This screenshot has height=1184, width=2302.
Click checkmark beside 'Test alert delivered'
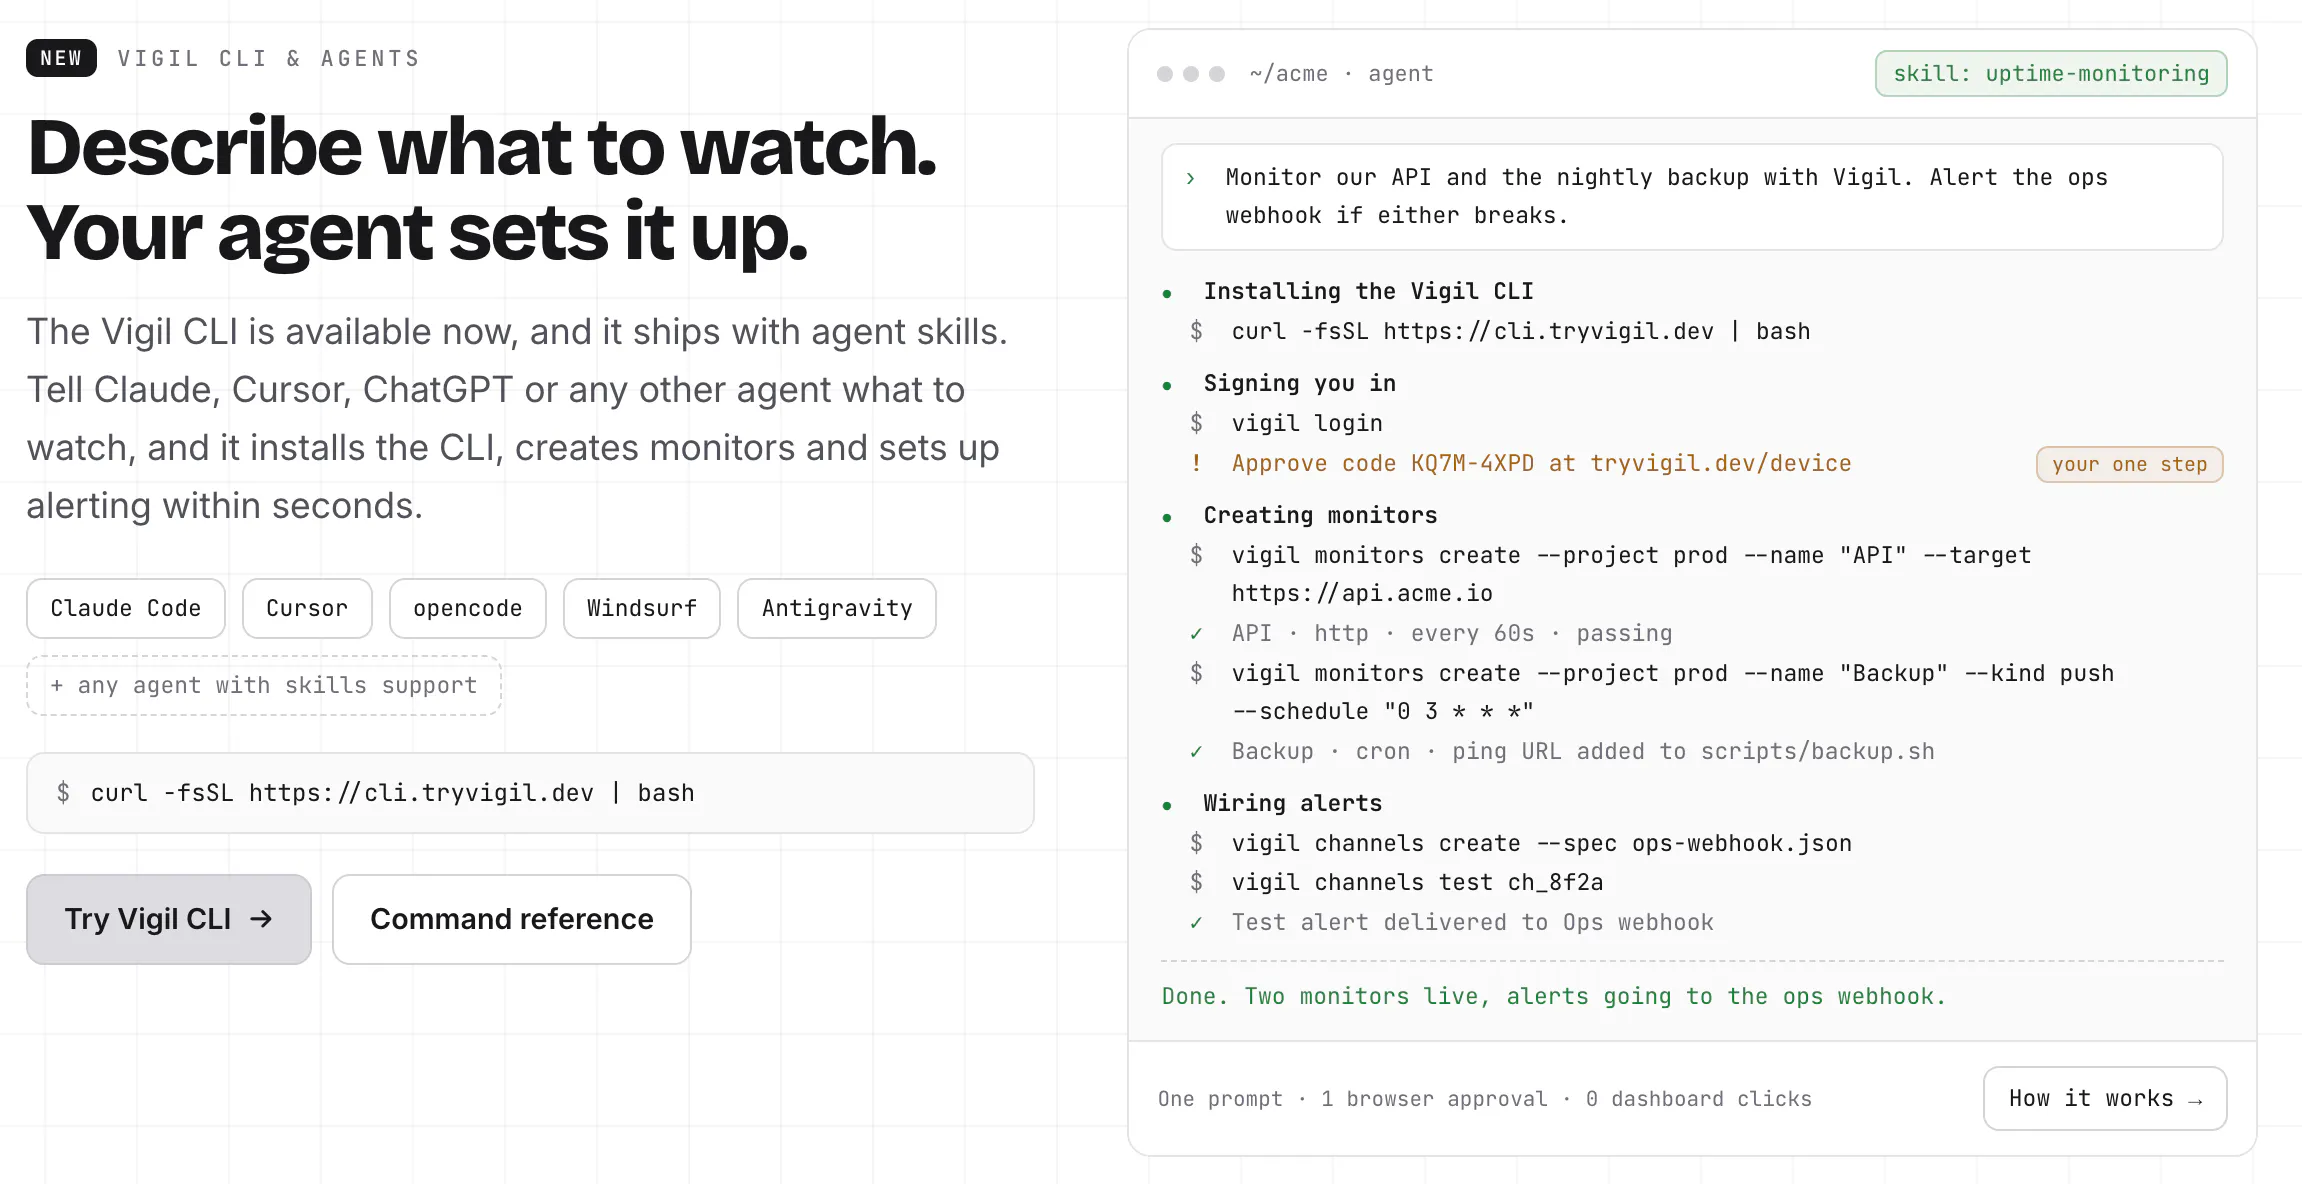(1196, 922)
